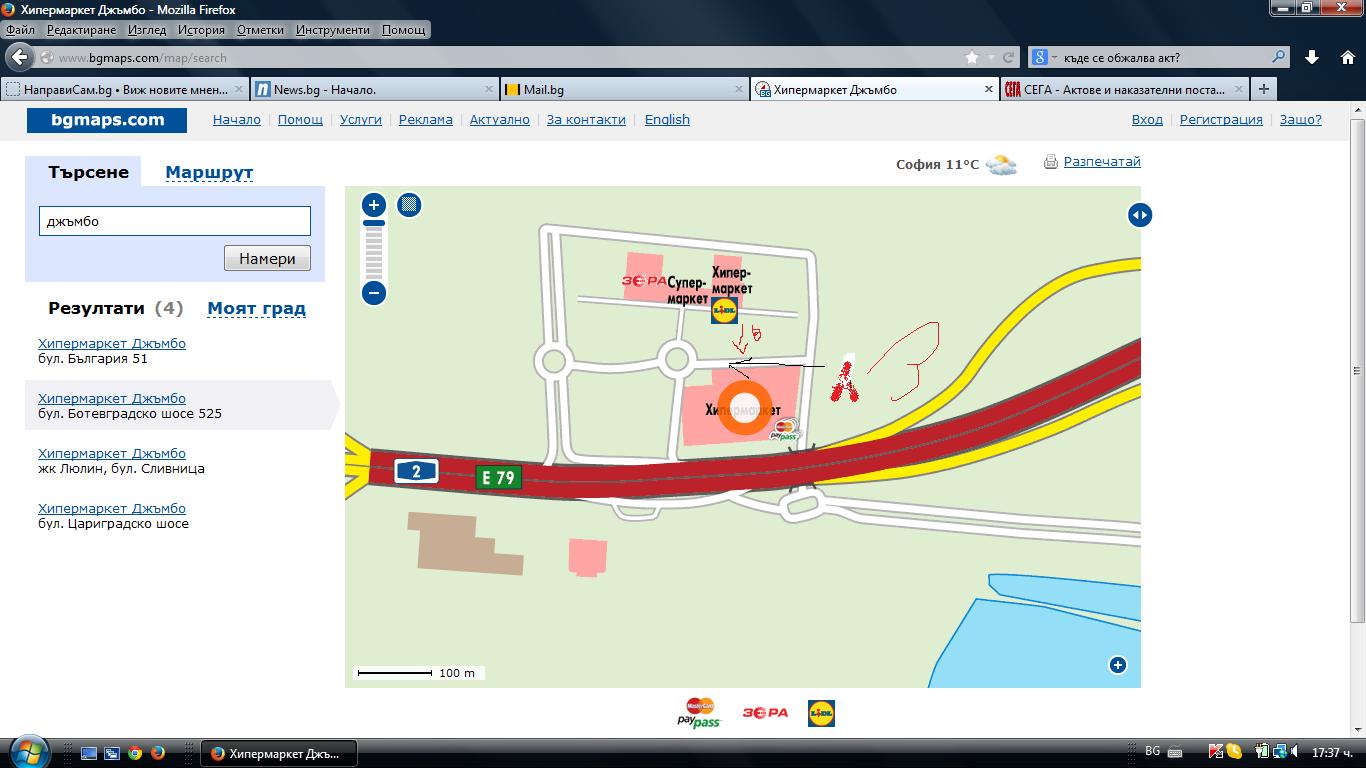Click the bgmaps.com logo

point(107,120)
